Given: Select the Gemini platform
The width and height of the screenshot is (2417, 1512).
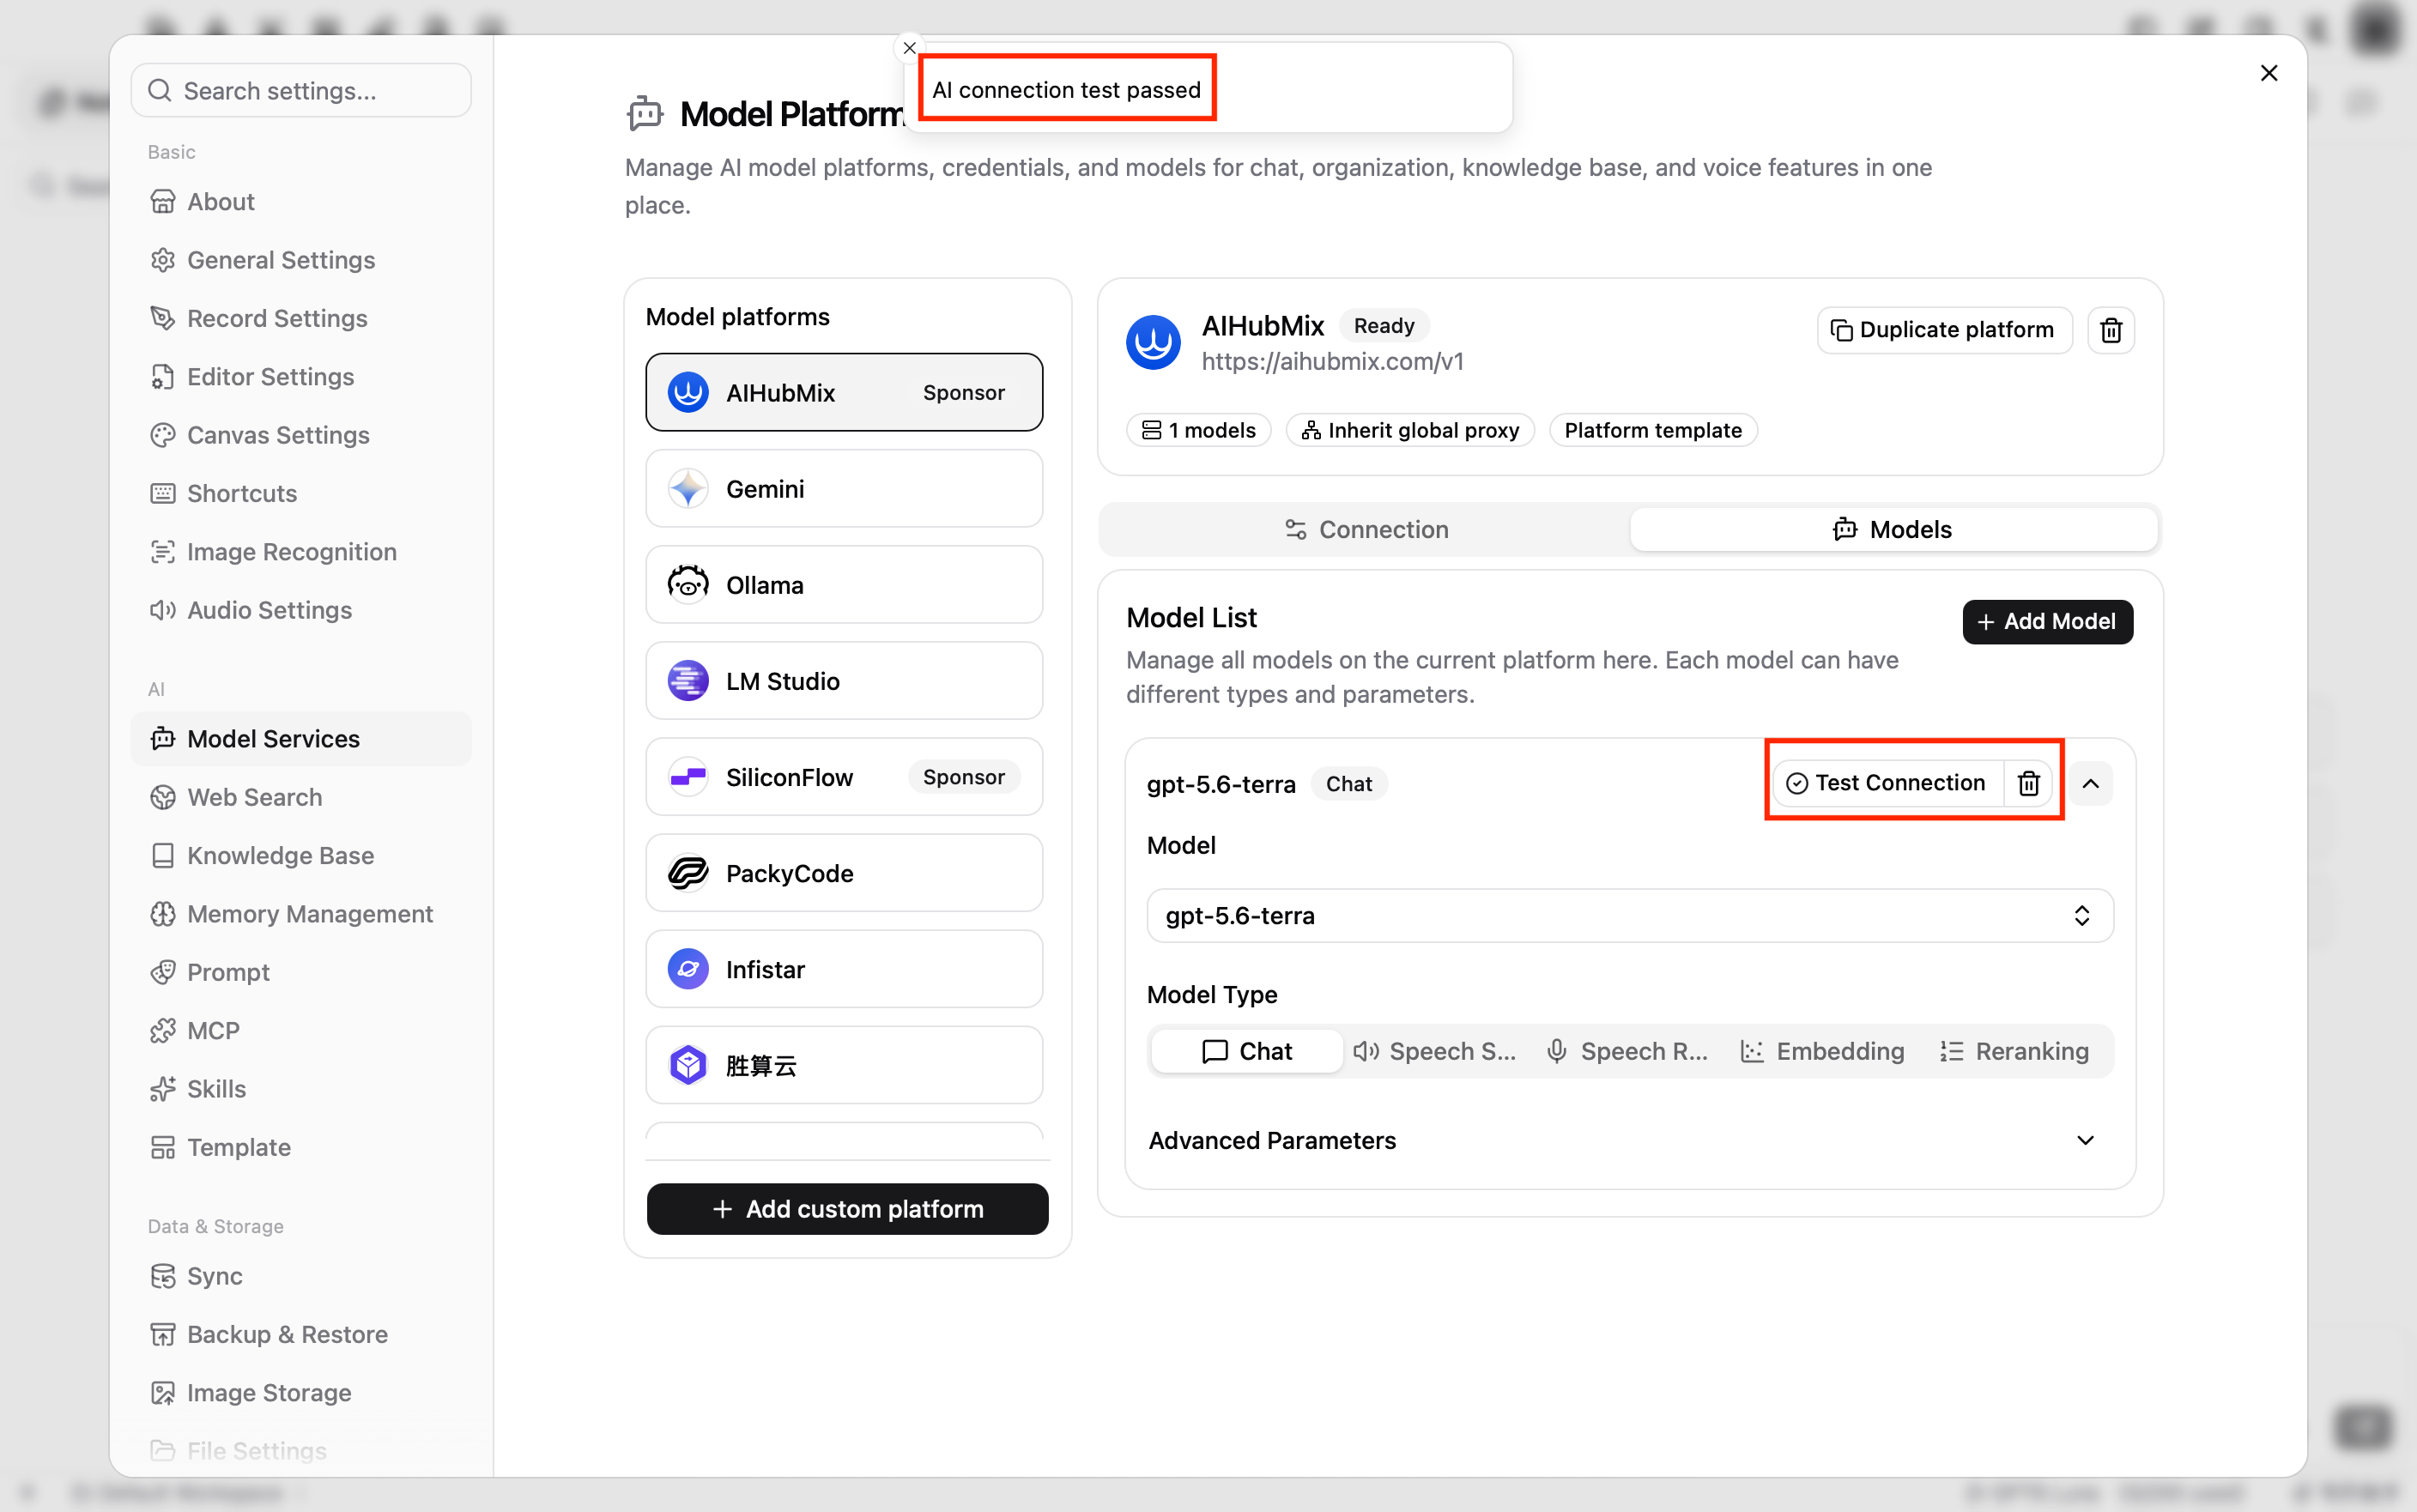Looking at the screenshot, I should click(x=843, y=488).
